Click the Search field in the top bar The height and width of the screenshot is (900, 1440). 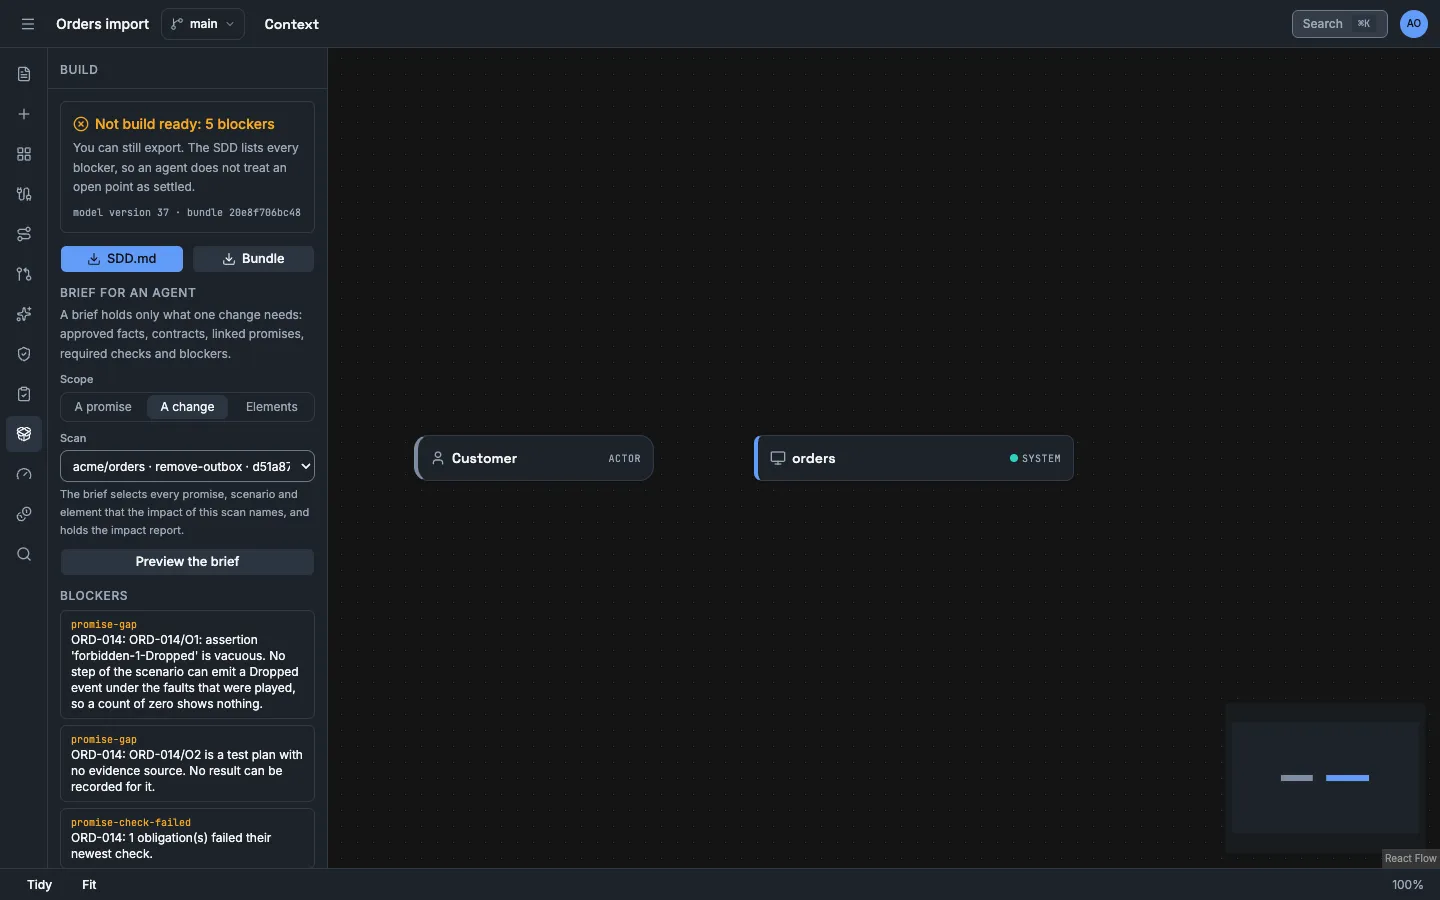[x=1339, y=24]
